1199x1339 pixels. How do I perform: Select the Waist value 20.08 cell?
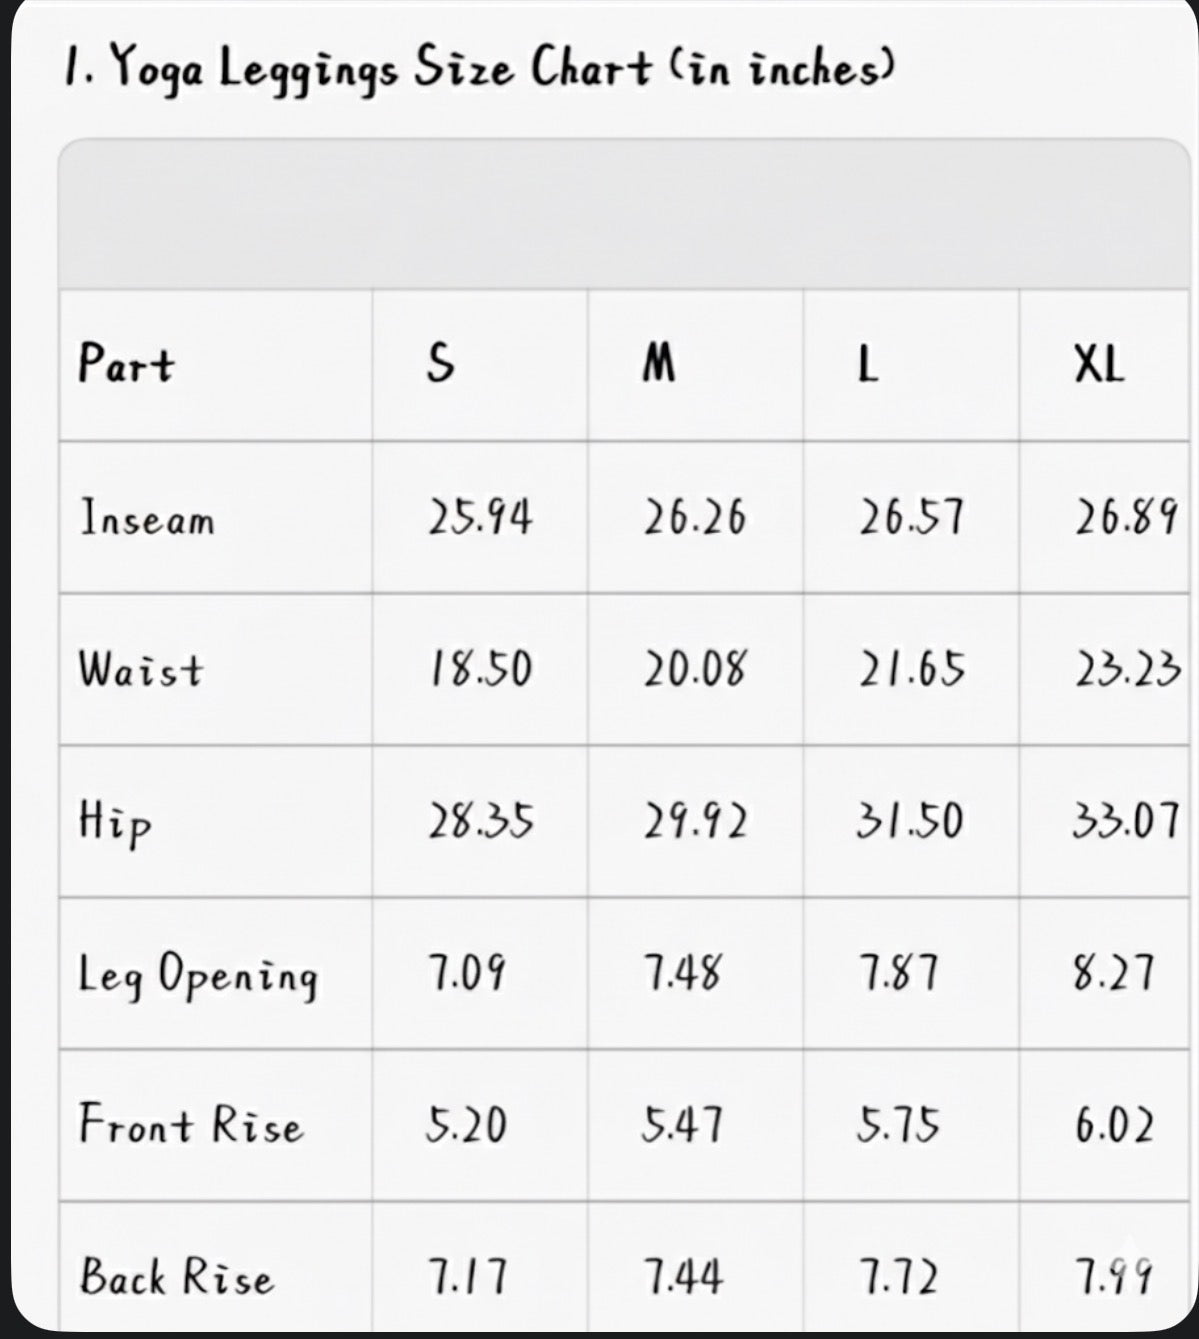[x=695, y=669]
